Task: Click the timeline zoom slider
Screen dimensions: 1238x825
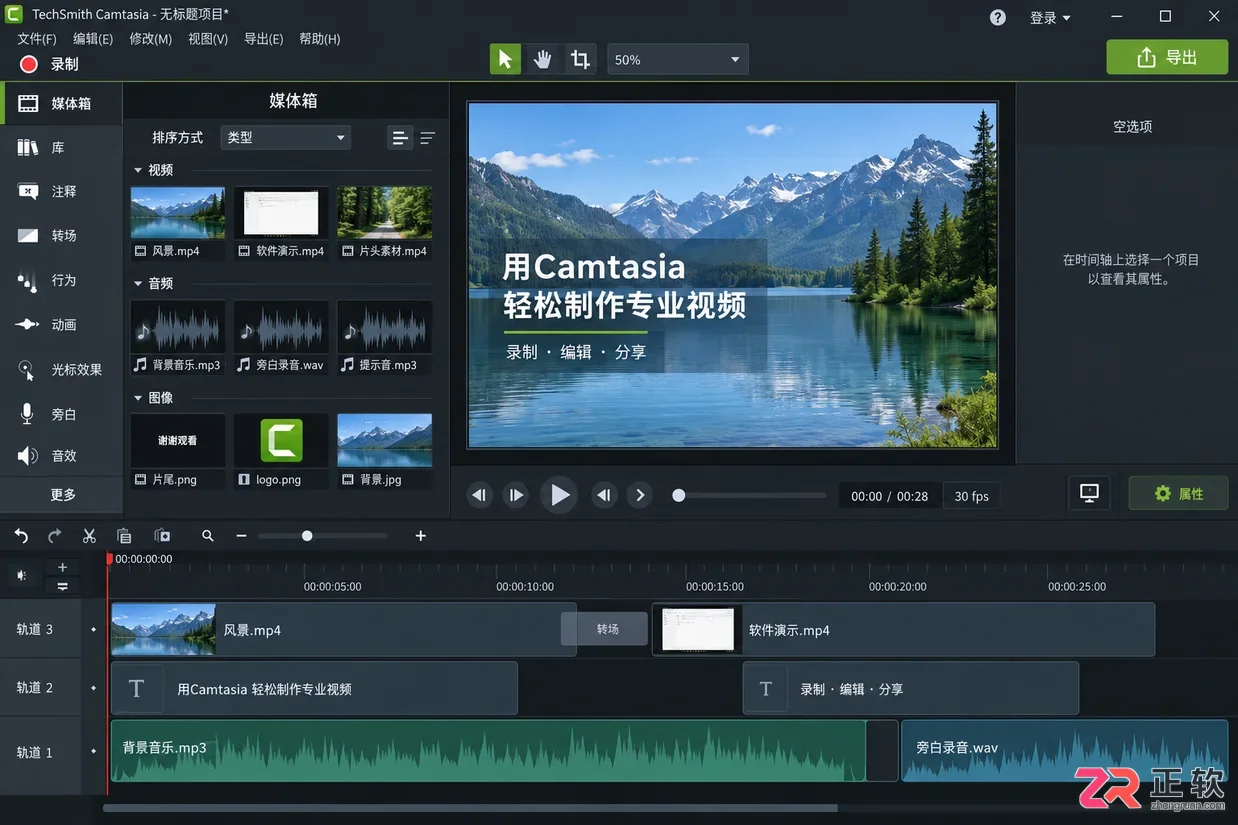Action: (323, 536)
